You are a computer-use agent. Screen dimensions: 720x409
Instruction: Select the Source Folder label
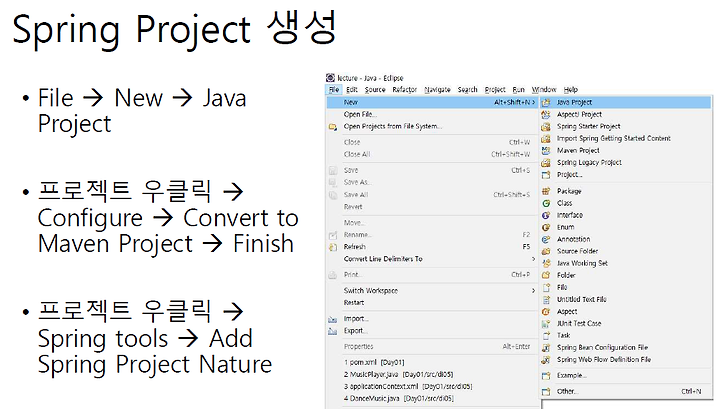coord(577,251)
